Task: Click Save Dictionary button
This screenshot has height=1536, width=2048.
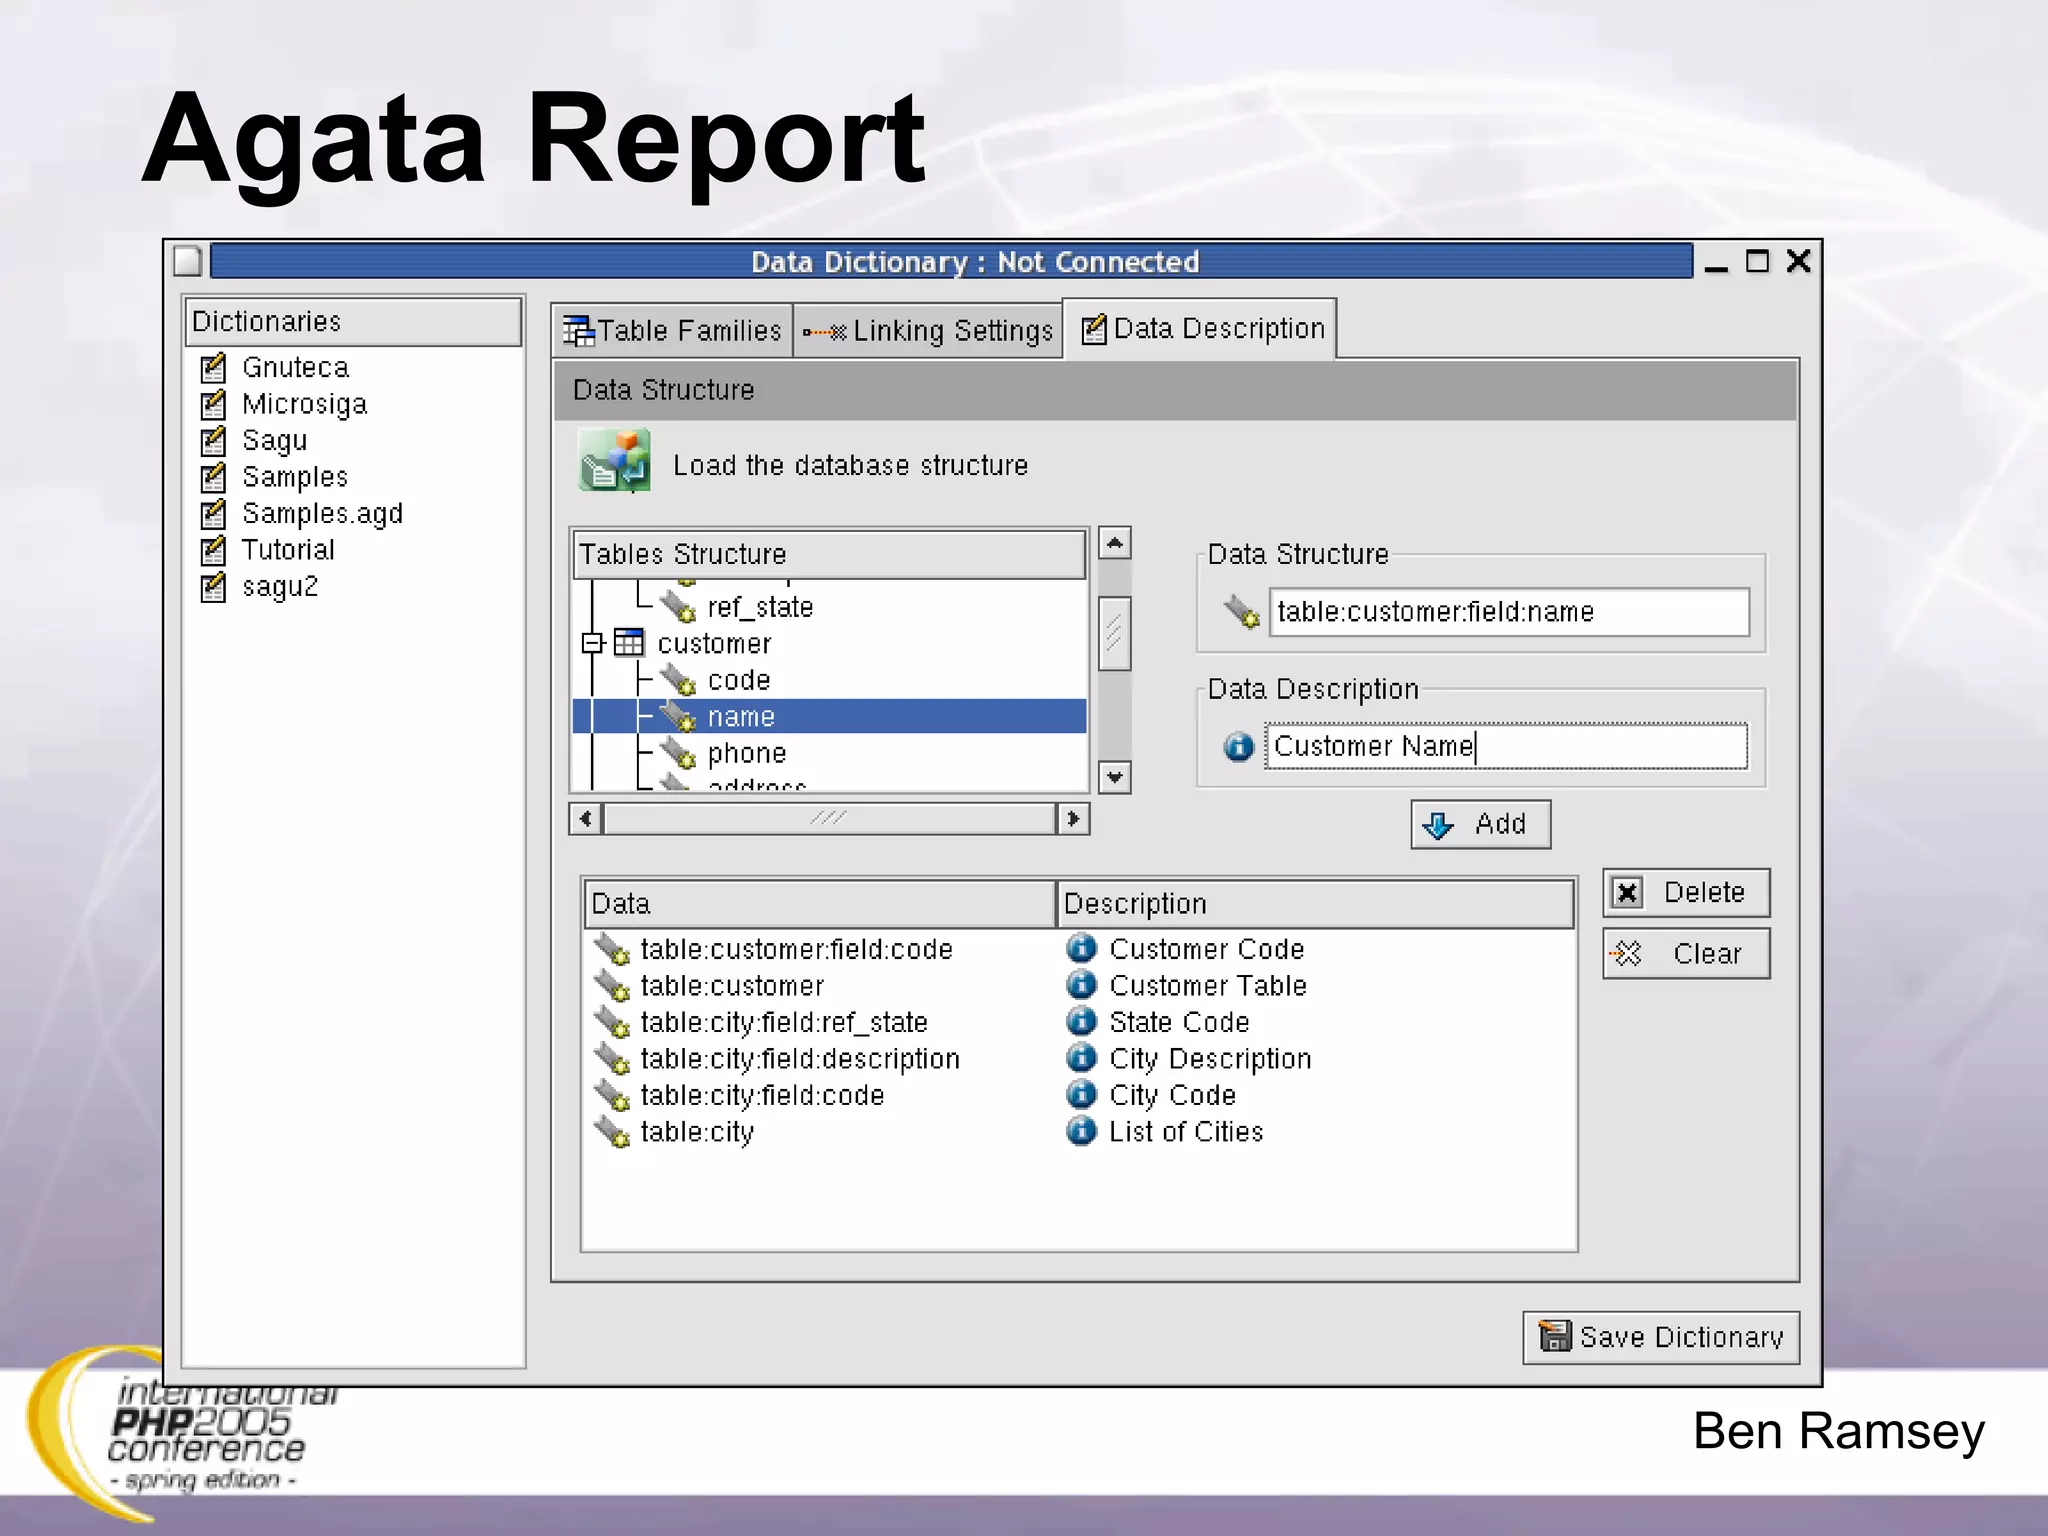Action: click(x=1661, y=1337)
